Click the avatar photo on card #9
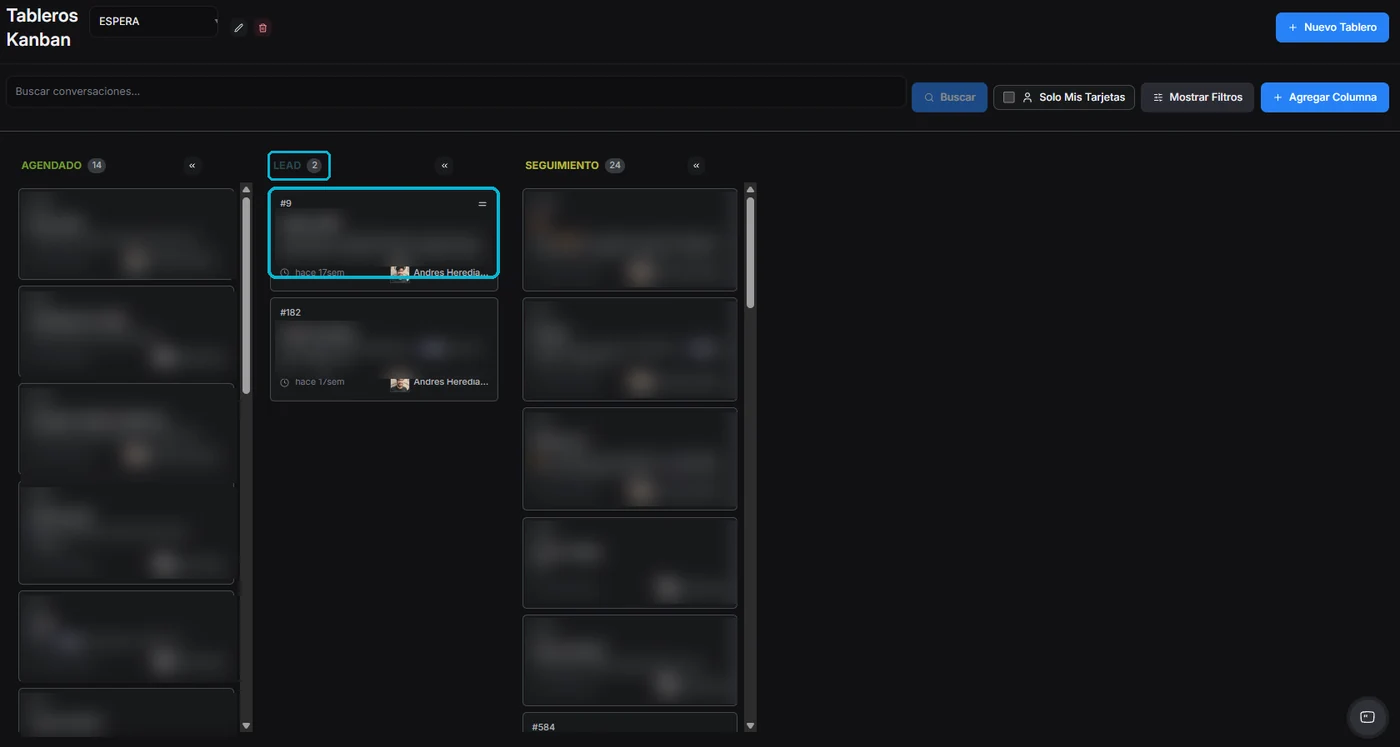The image size is (1400, 747). click(x=400, y=273)
